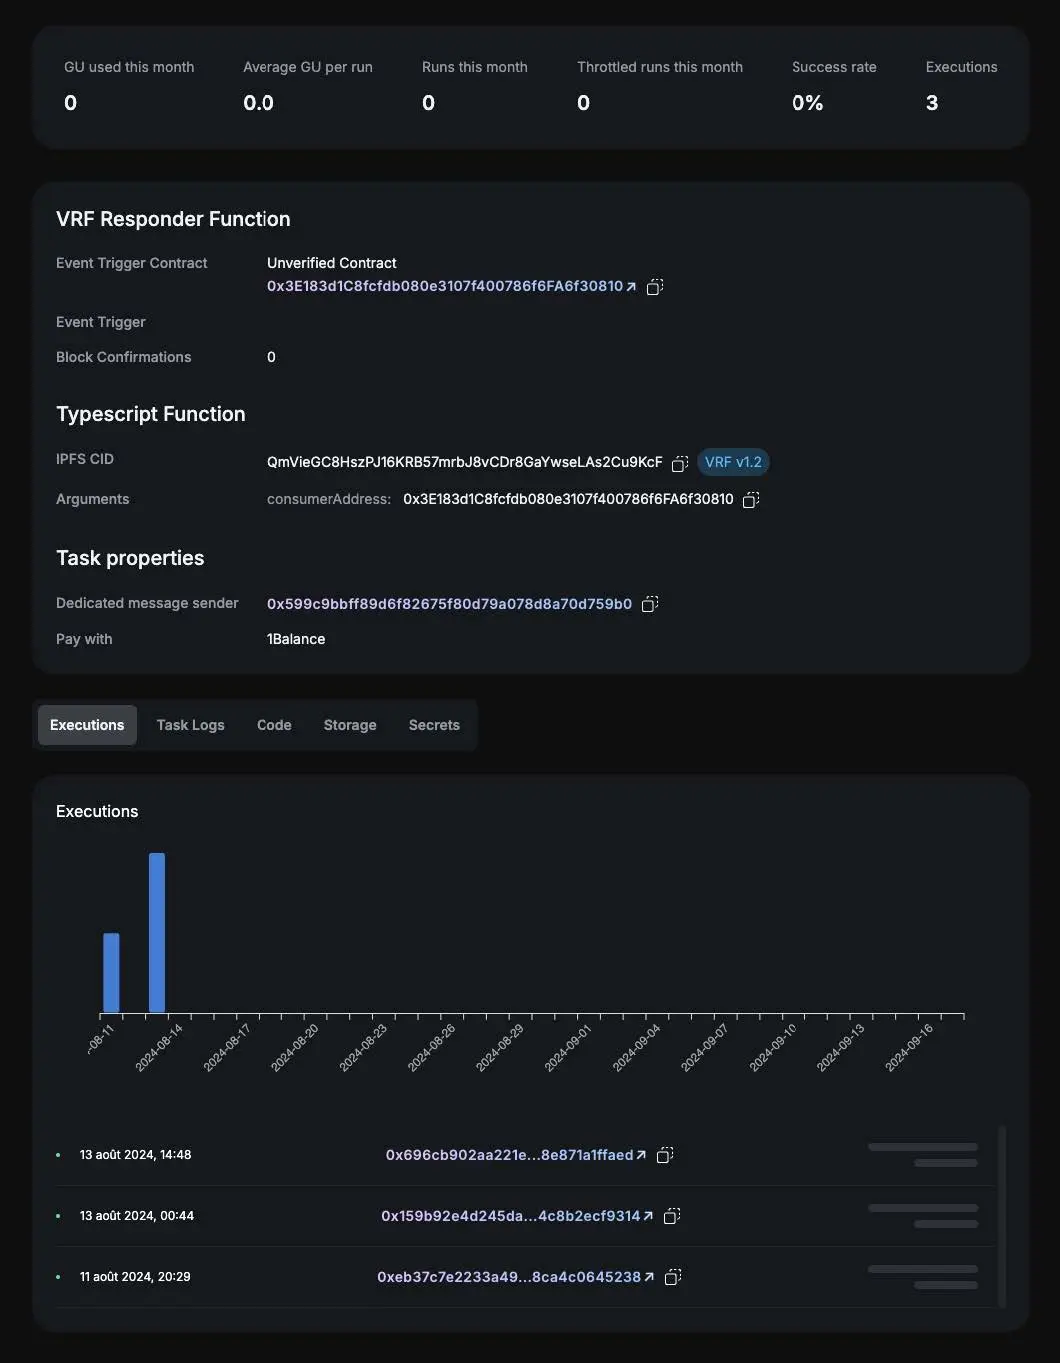1060x1363 pixels.
Task: Copy the event trigger contract address
Action: (x=655, y=287)
